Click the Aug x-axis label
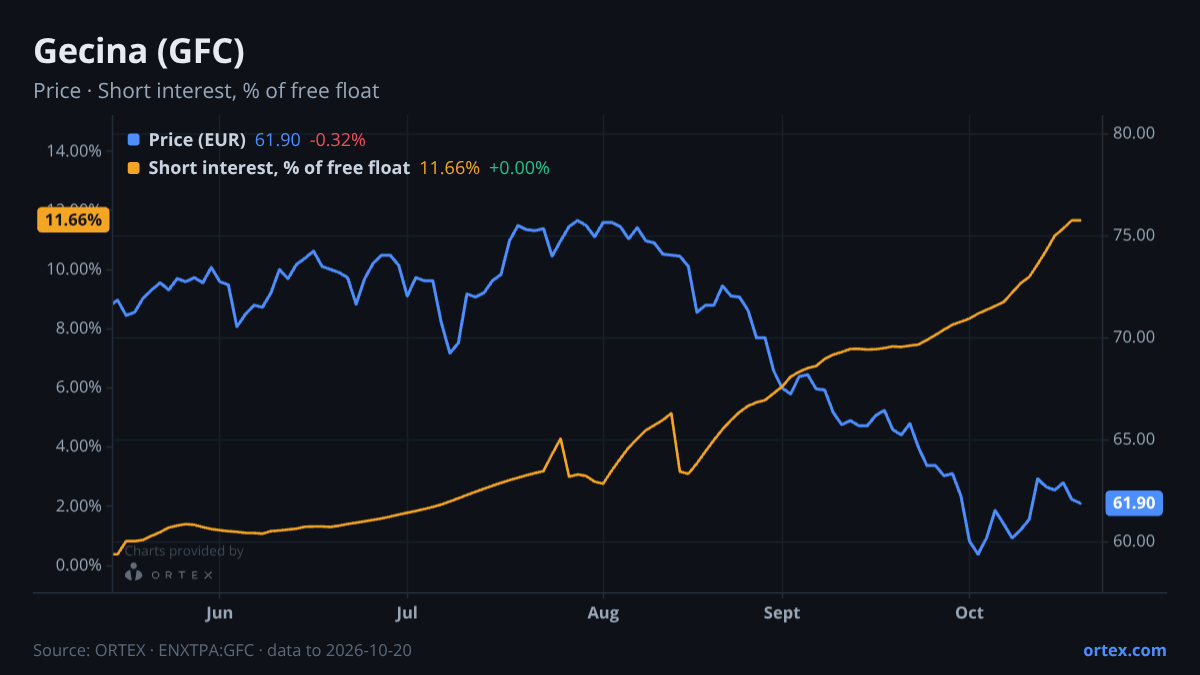The image size is (1200, 675). (602, 613)
